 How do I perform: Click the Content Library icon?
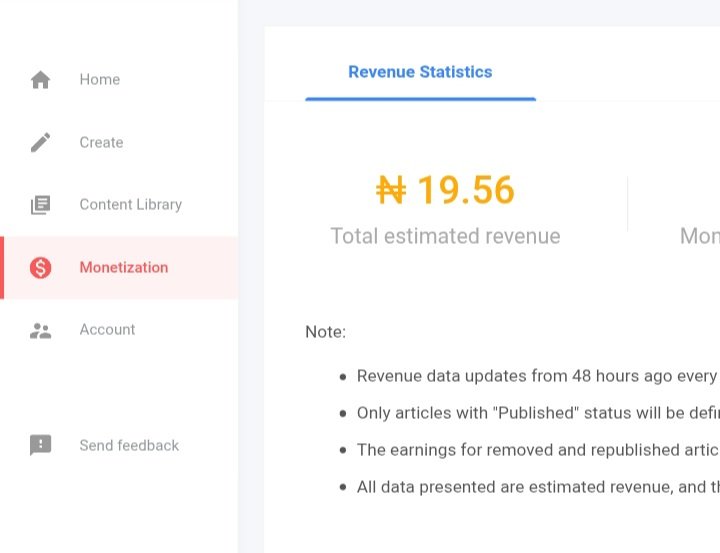tap(40, 205)
